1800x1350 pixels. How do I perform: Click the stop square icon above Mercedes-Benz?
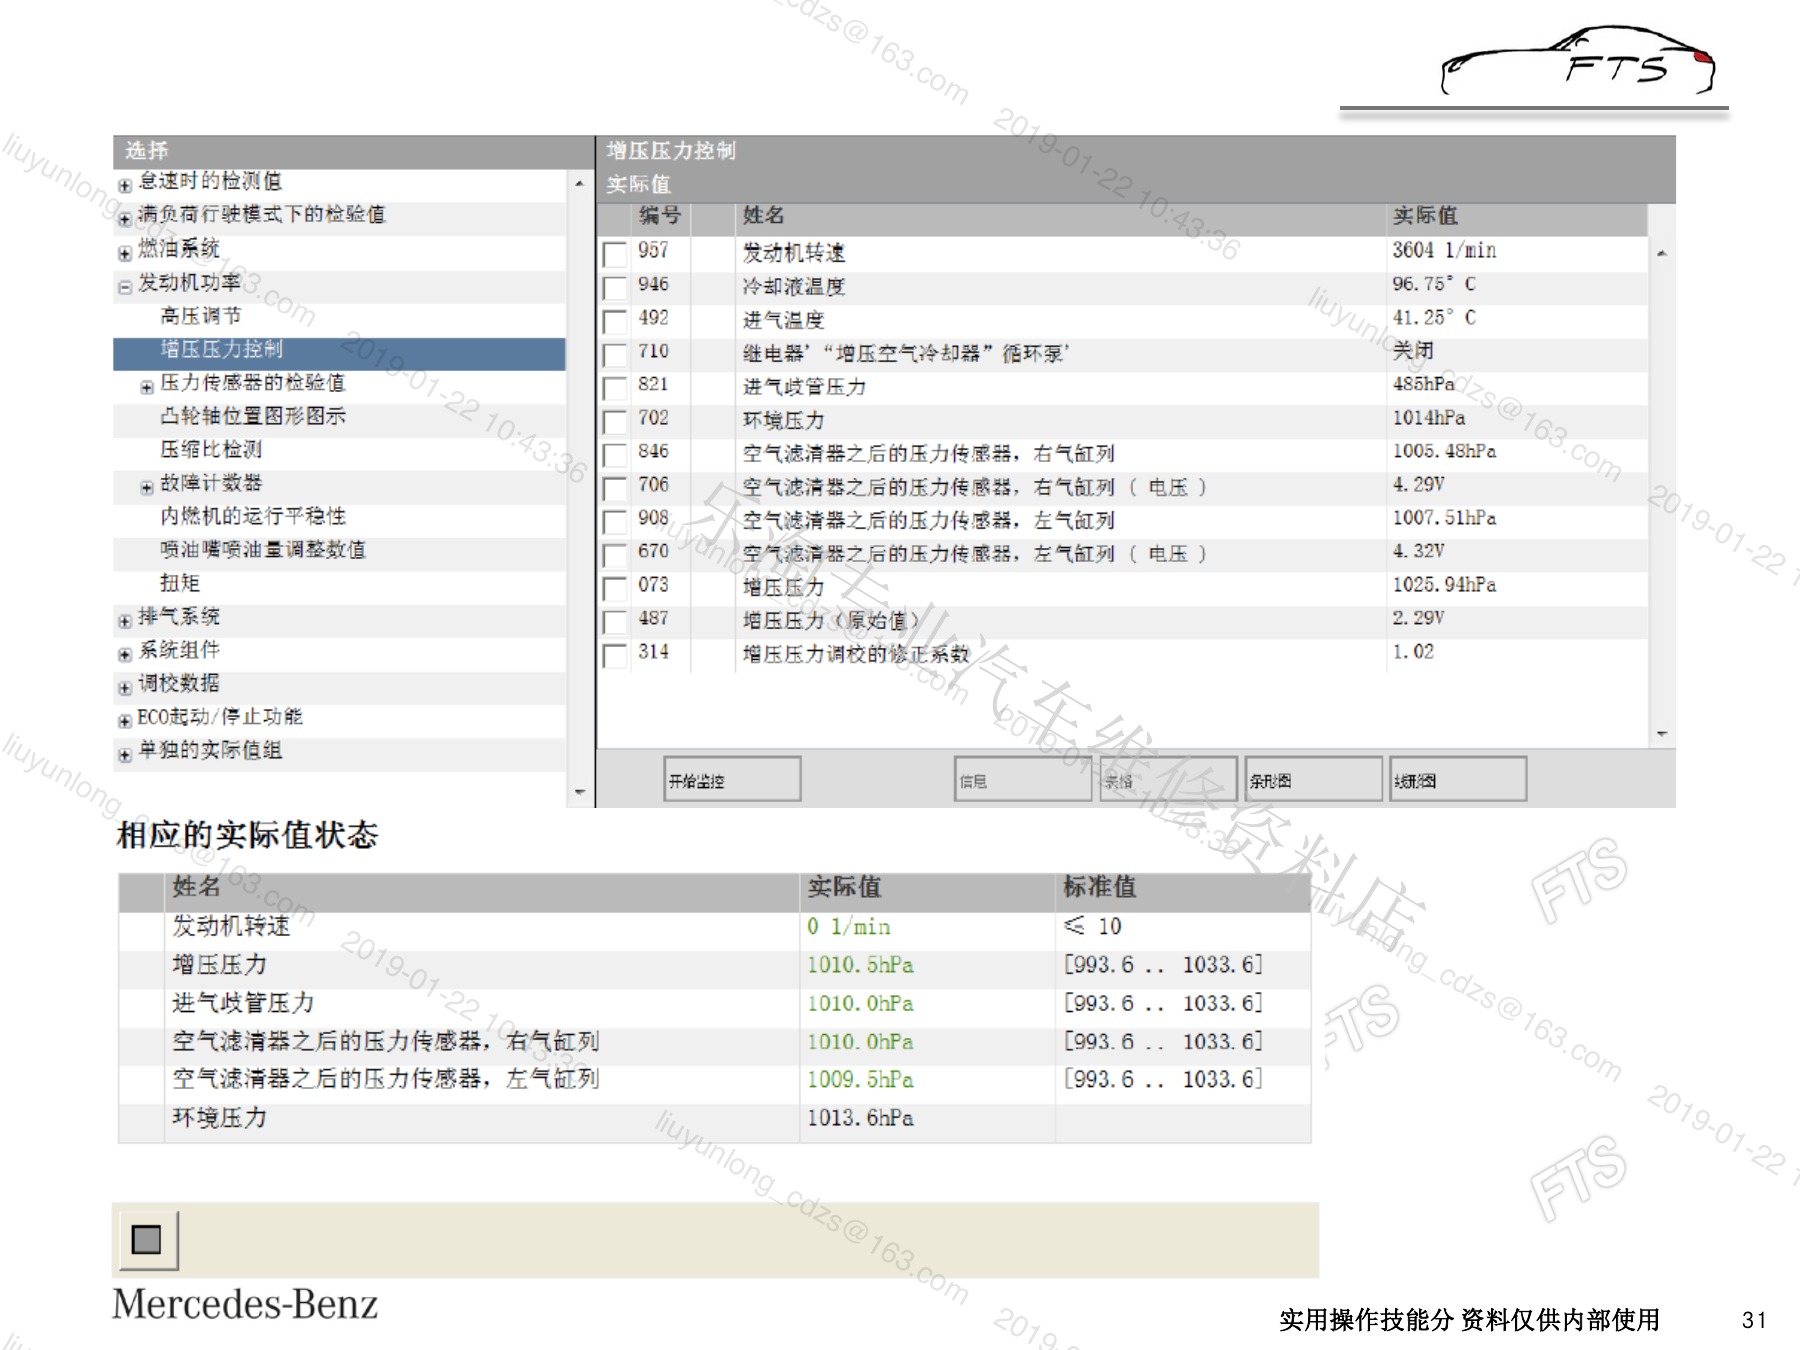click(x=147, y=1240)
